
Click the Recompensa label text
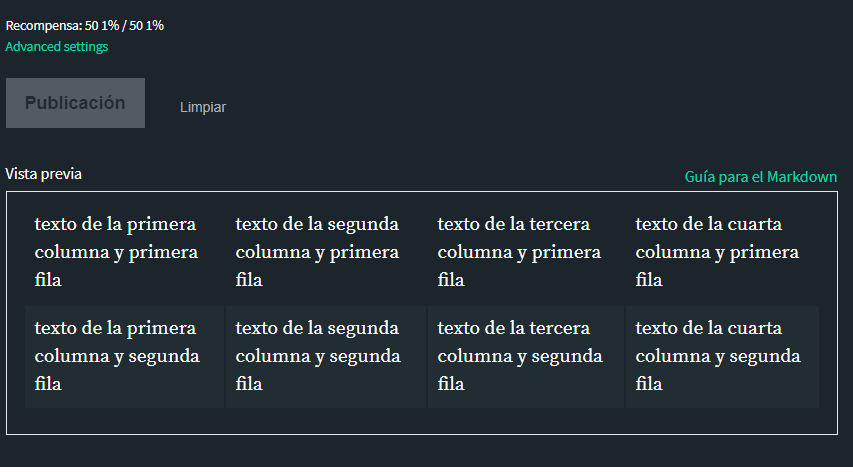pyautogui.click(x=44, y=26)
